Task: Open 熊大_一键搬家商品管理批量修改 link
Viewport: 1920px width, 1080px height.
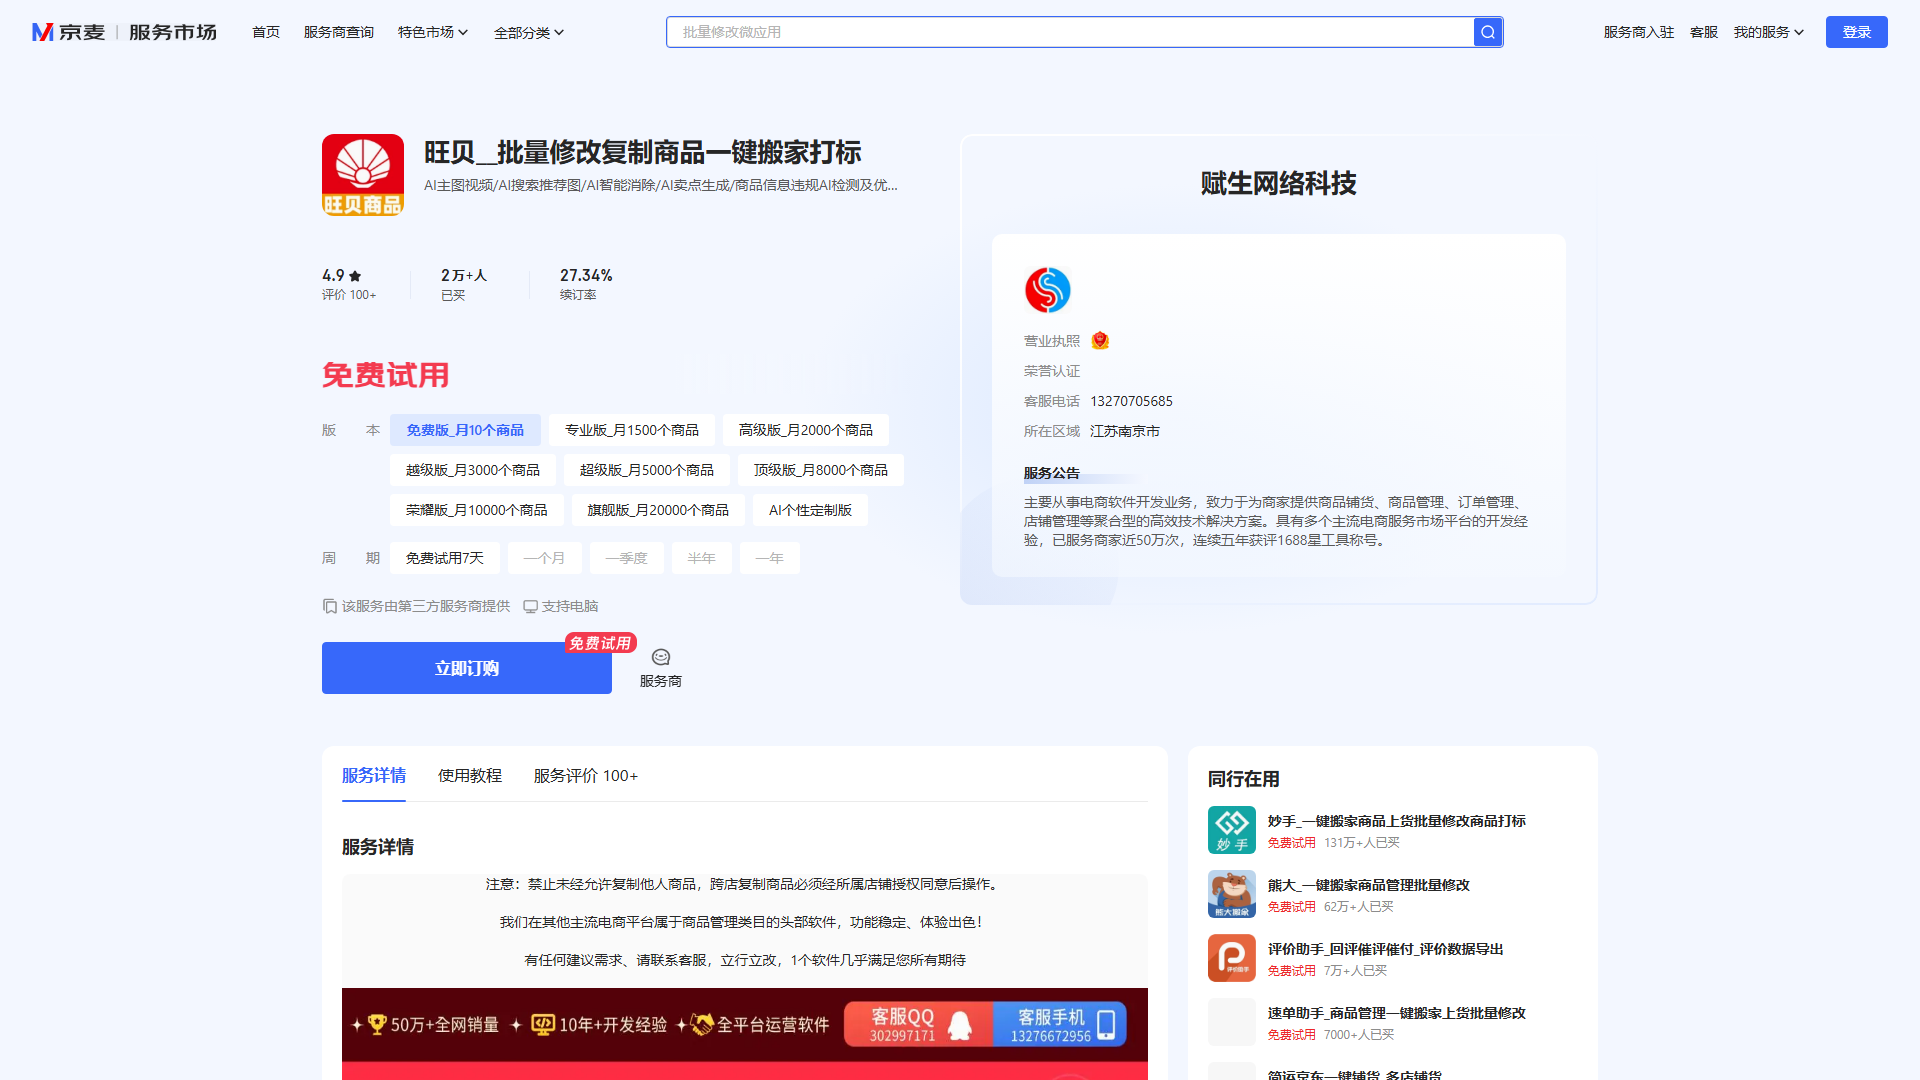Action: [x=1369, y=885]
